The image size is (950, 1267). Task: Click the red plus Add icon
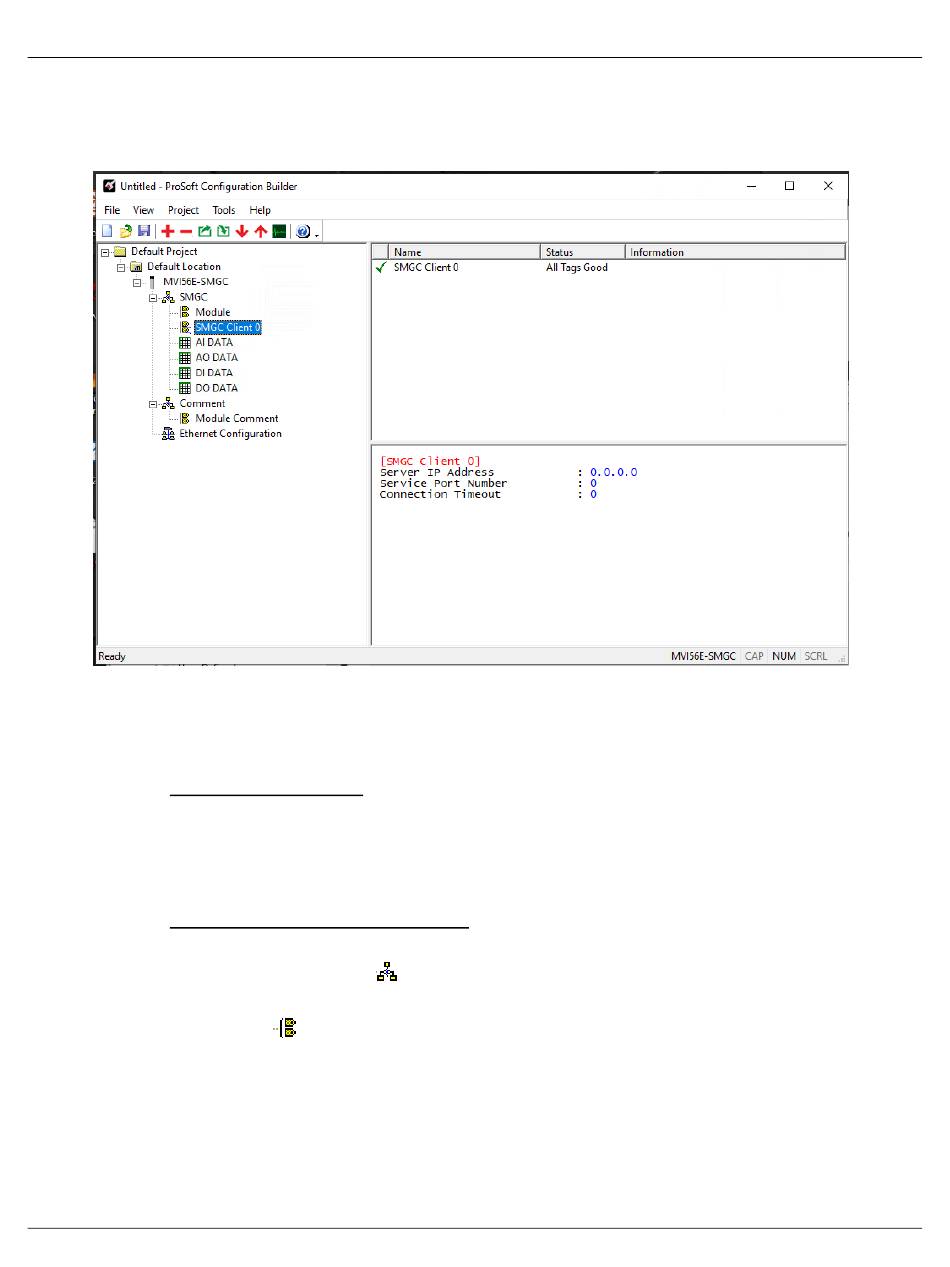(168, 232)
